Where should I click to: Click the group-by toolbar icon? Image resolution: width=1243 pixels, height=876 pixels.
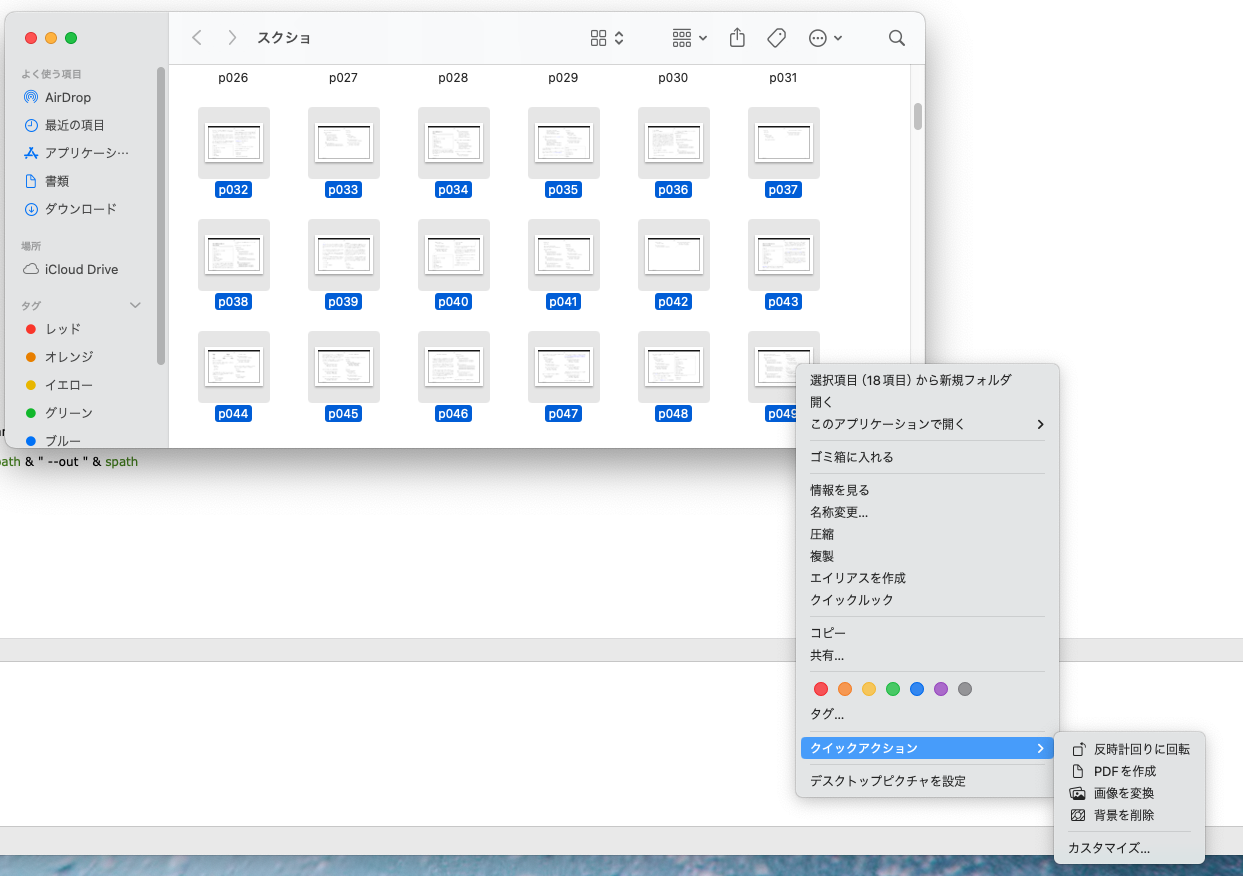pyautogui.click(x=682, y=37)
